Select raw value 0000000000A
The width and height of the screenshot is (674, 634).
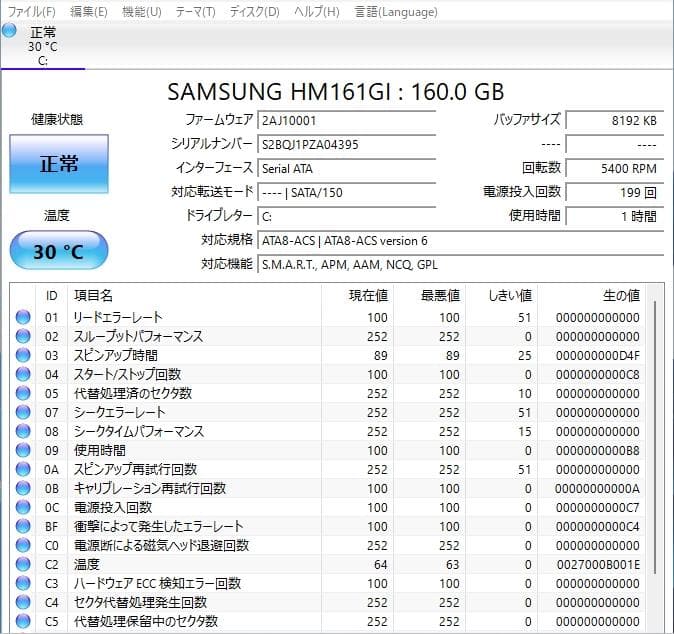[x=597, y=488]
